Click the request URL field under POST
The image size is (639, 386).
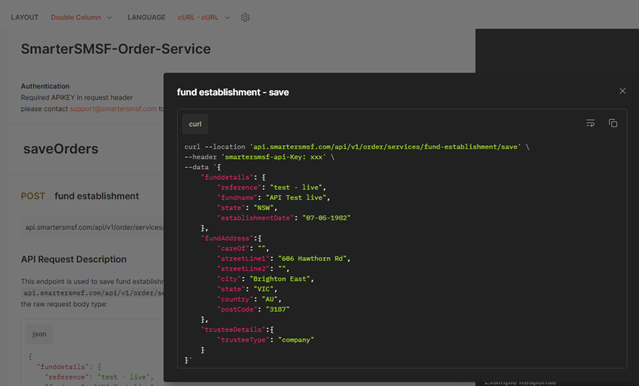coord(93,227)
